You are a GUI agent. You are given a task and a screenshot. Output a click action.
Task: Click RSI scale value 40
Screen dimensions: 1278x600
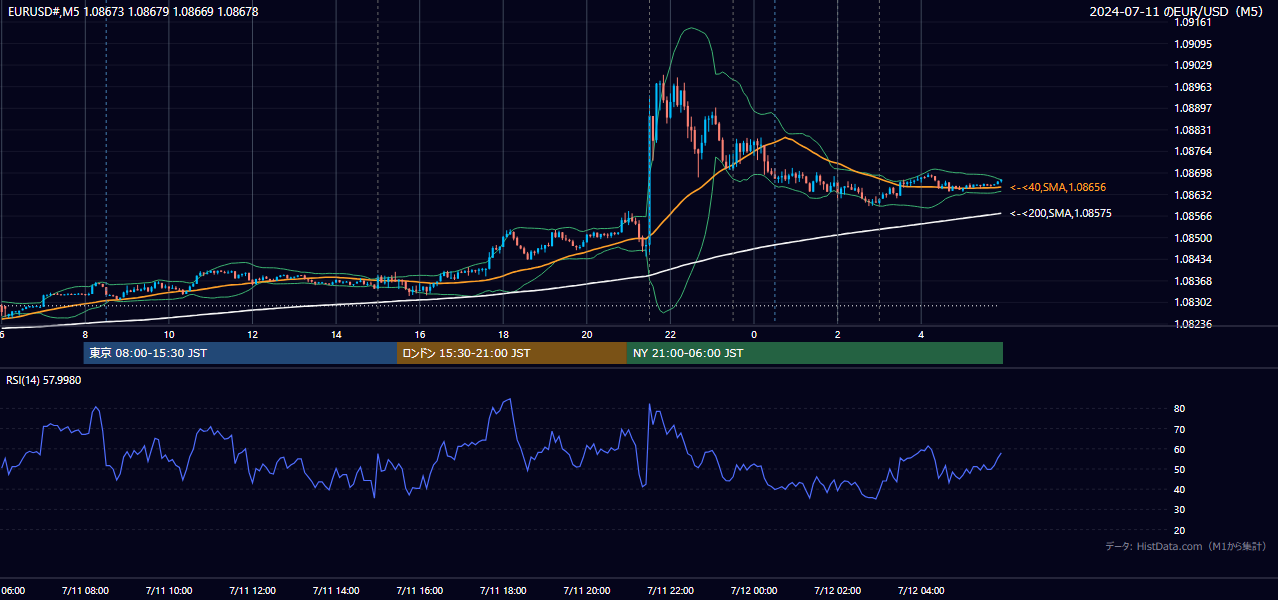(1180, 489)
